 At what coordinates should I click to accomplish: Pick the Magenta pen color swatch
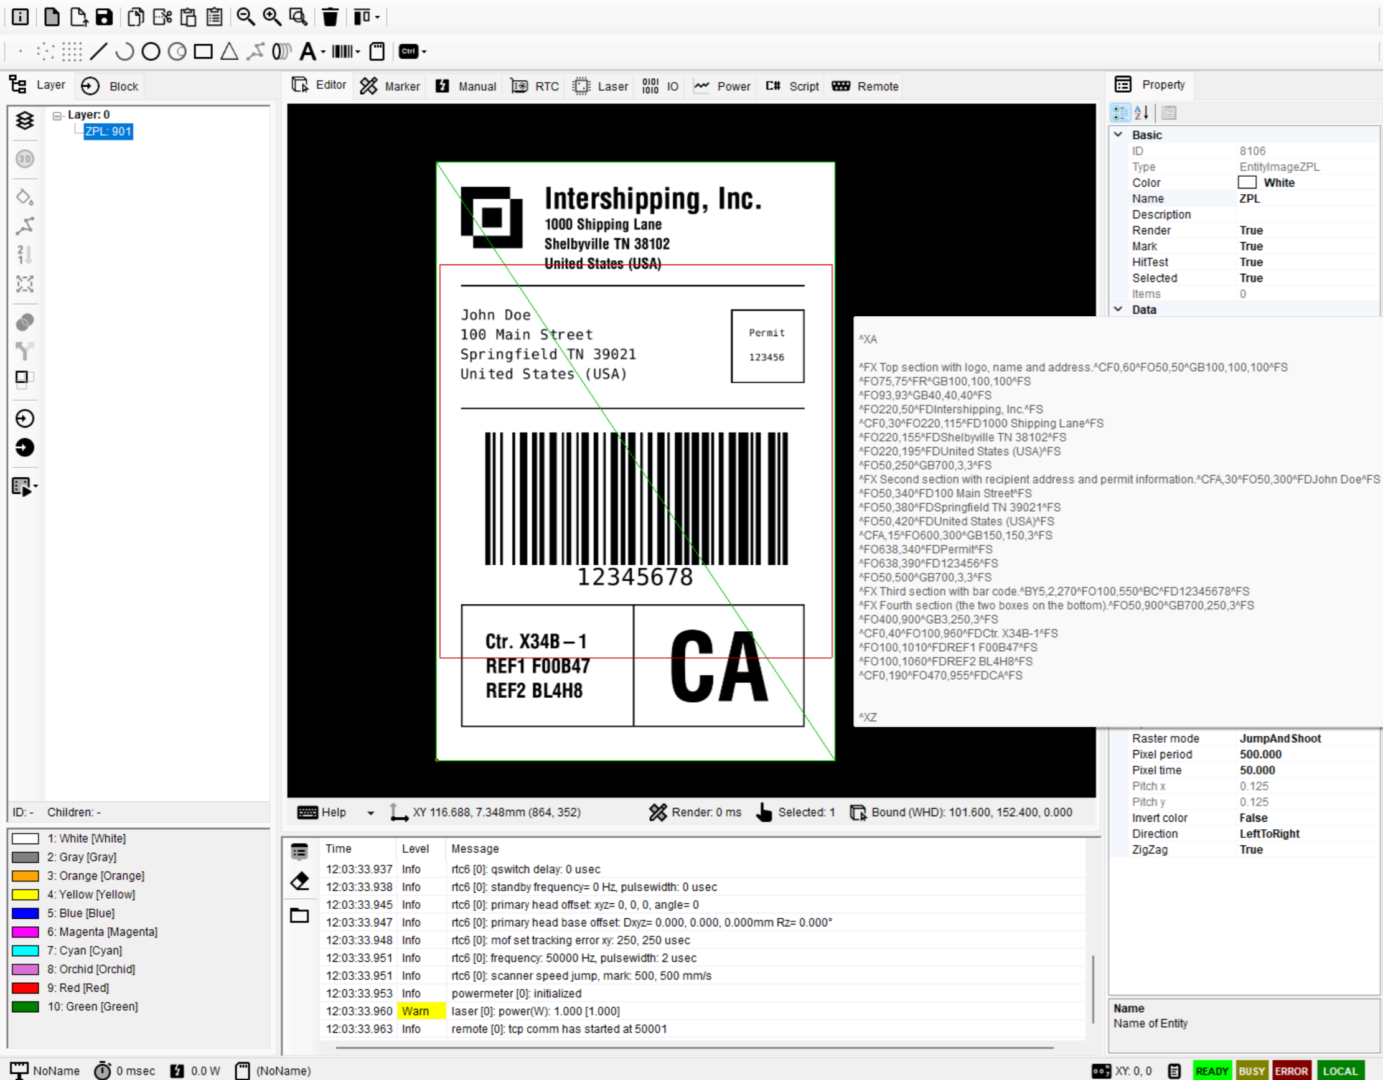click(26, 932)
